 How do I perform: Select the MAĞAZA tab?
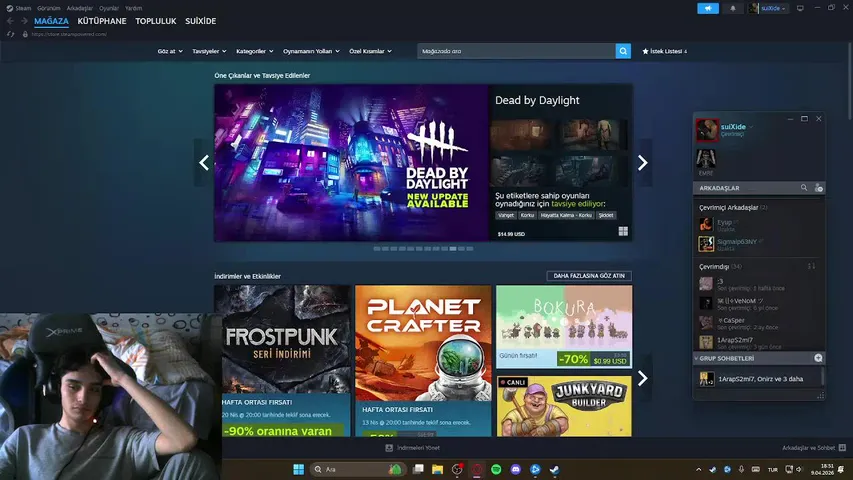[51, 21]
